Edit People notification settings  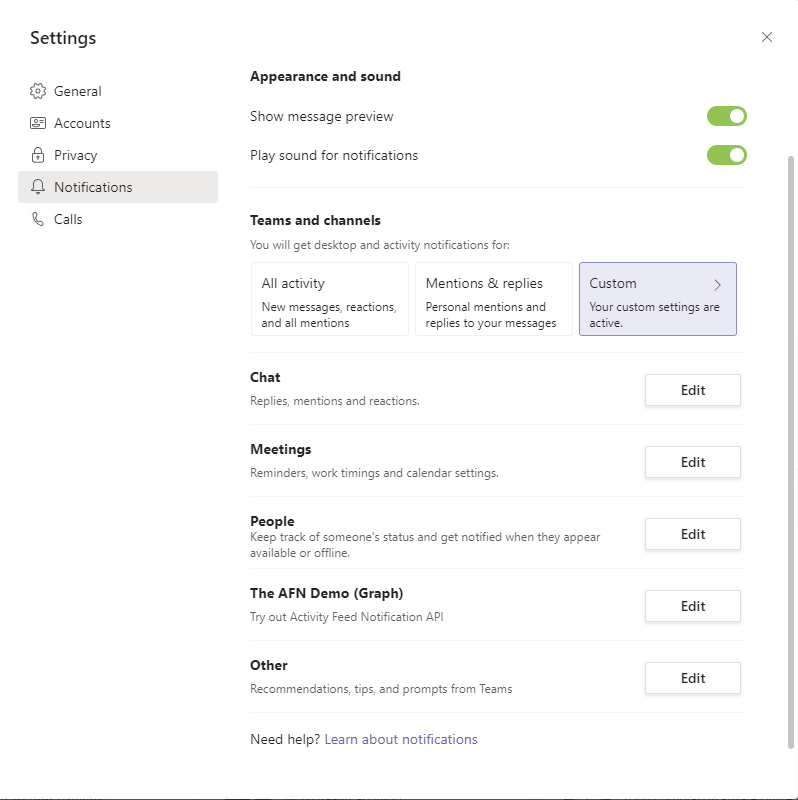(692, 534)
